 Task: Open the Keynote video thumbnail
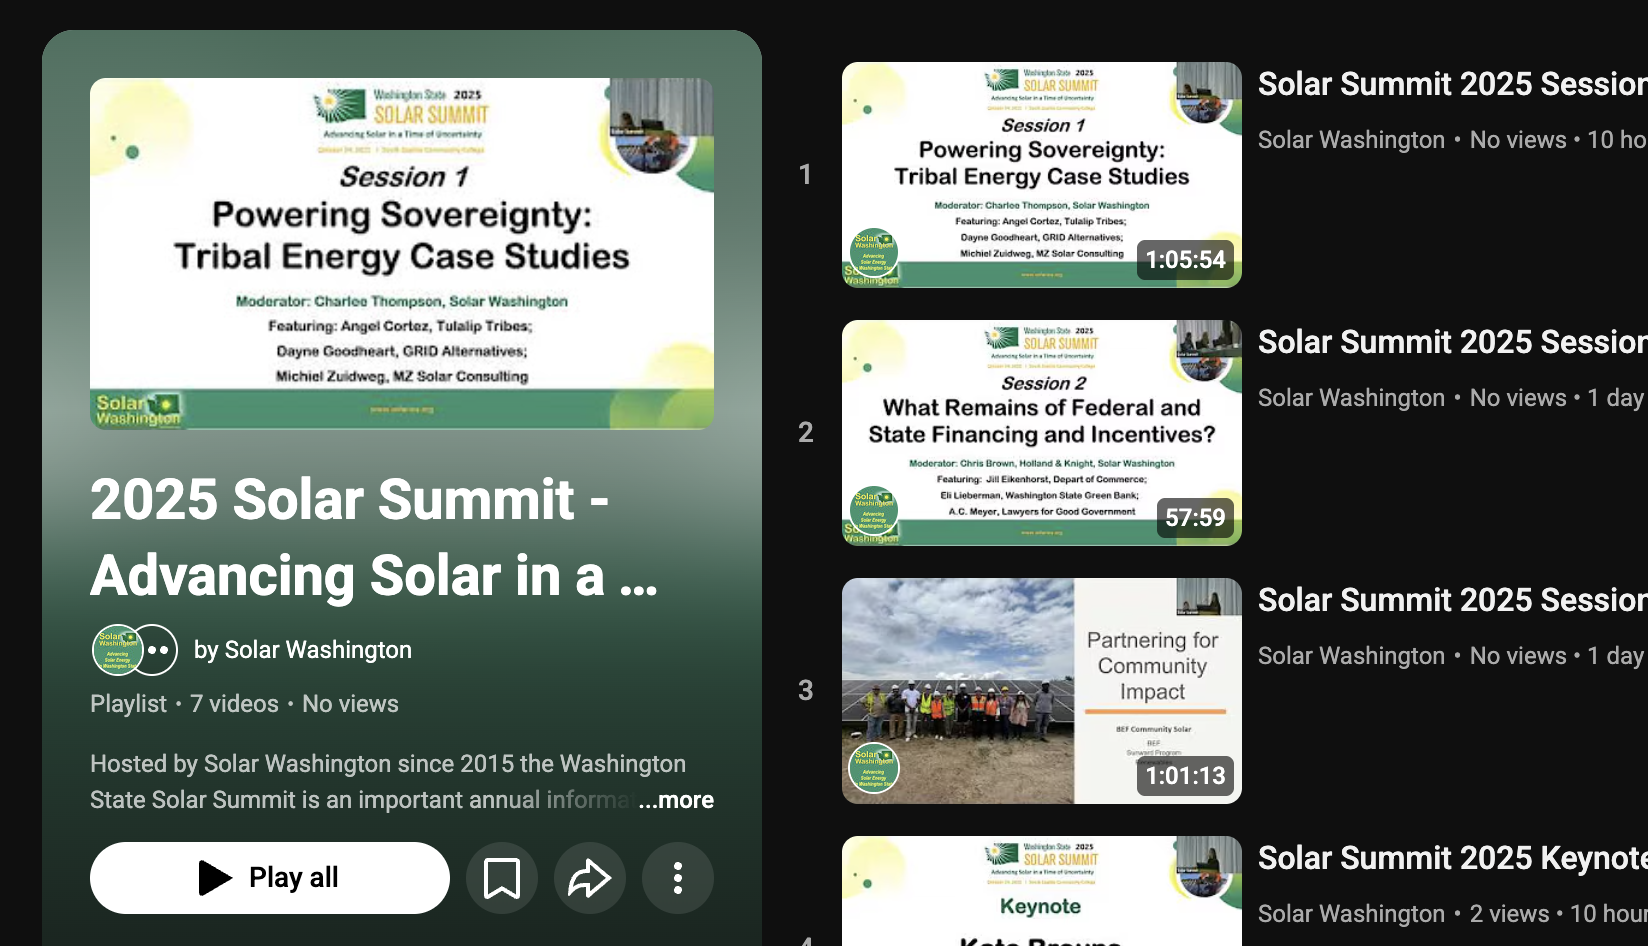[x=1042, y=891]
